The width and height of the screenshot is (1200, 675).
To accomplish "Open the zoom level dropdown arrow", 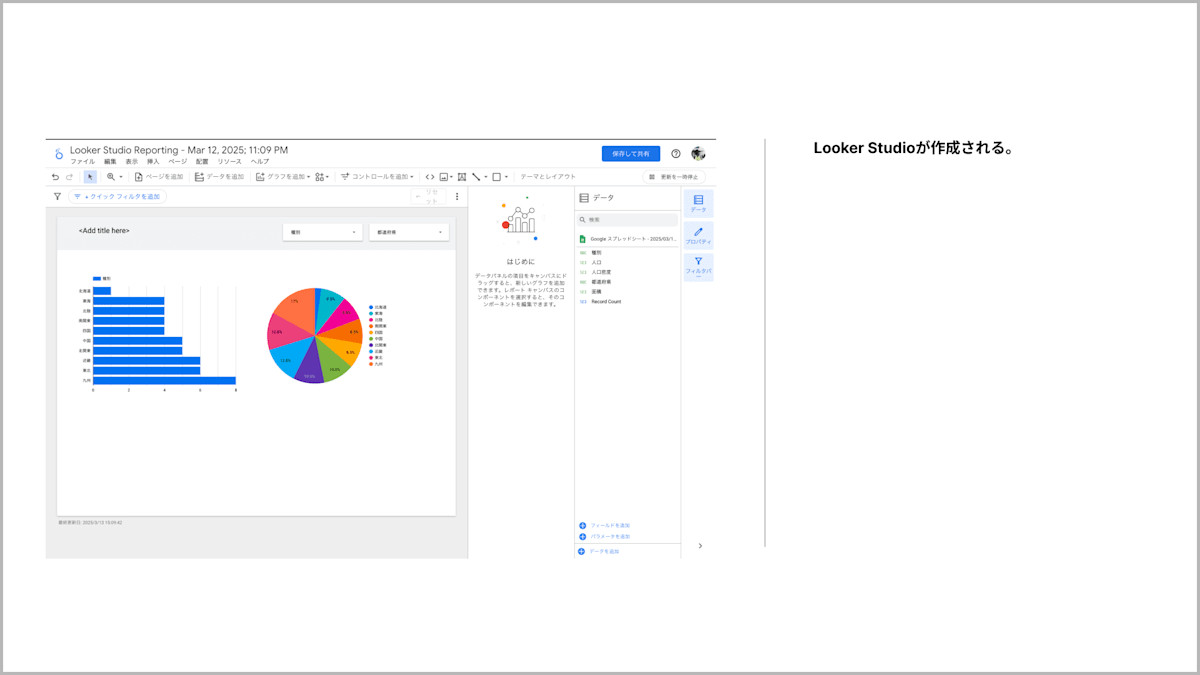I will click(121, 177).
